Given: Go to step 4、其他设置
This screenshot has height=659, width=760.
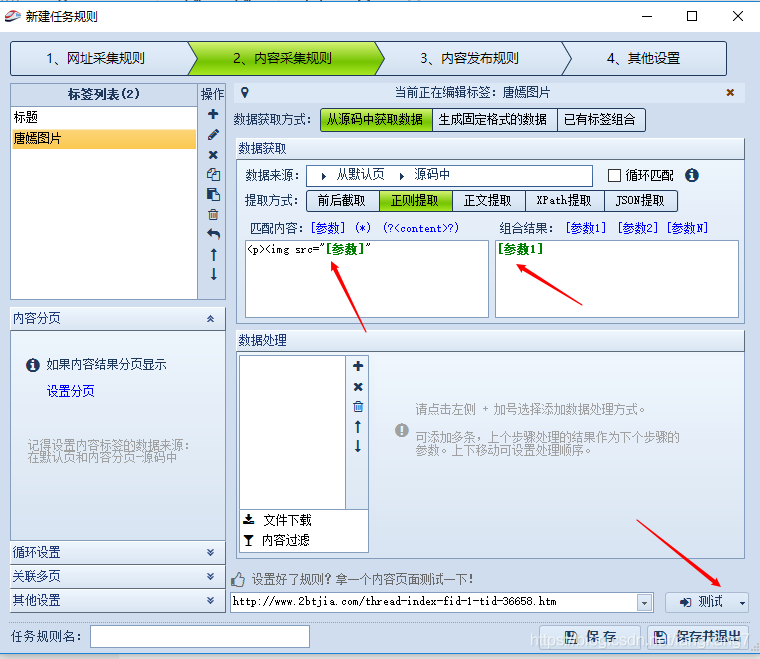Looking at the screenshot, I should [x=647, y=58].
